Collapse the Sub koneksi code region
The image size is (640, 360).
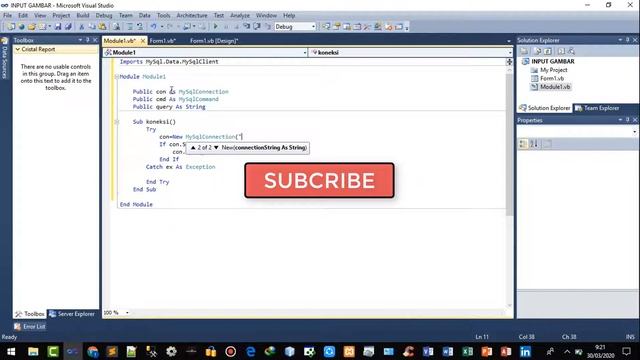117,122
